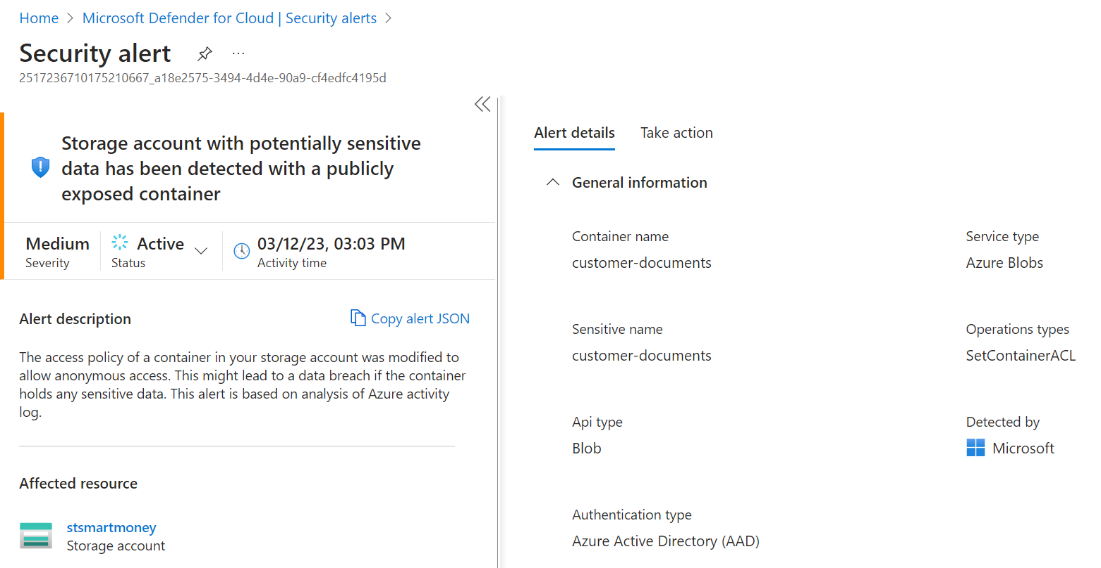Go to Home breadcrumb
The height and width of the screenshot is (568, 1101).
[x=39, y=18]
